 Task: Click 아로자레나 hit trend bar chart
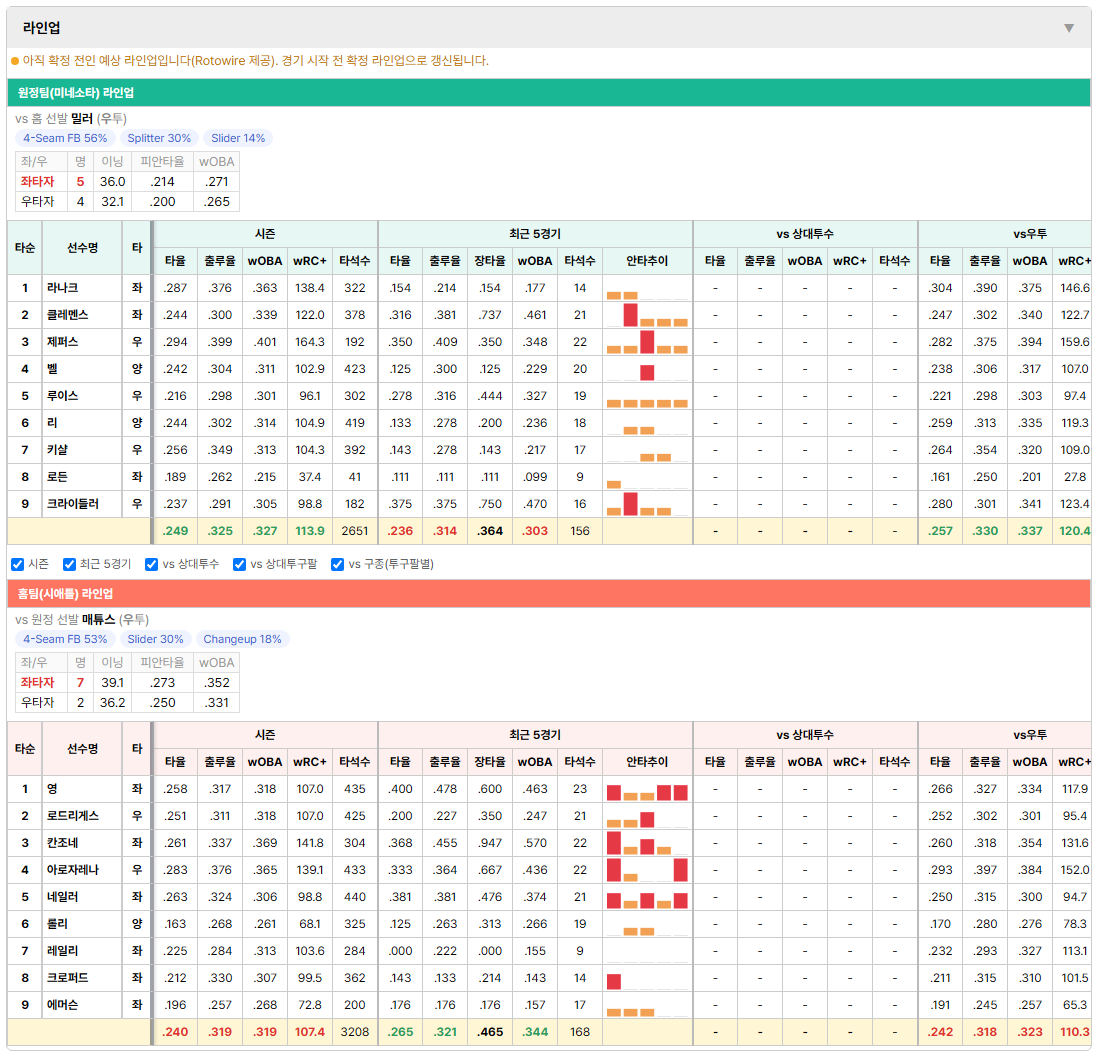(647, 870)
